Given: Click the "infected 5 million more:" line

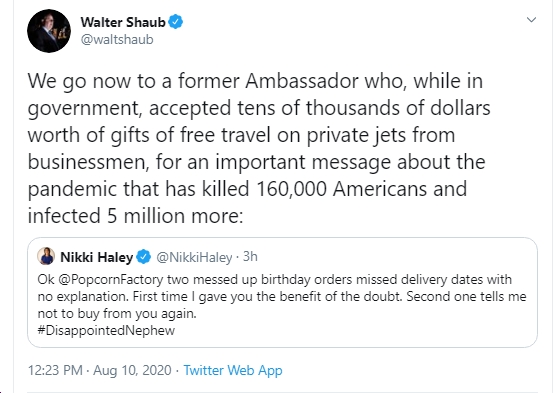Looking at the screenshot, I should [x=135, y=216].
